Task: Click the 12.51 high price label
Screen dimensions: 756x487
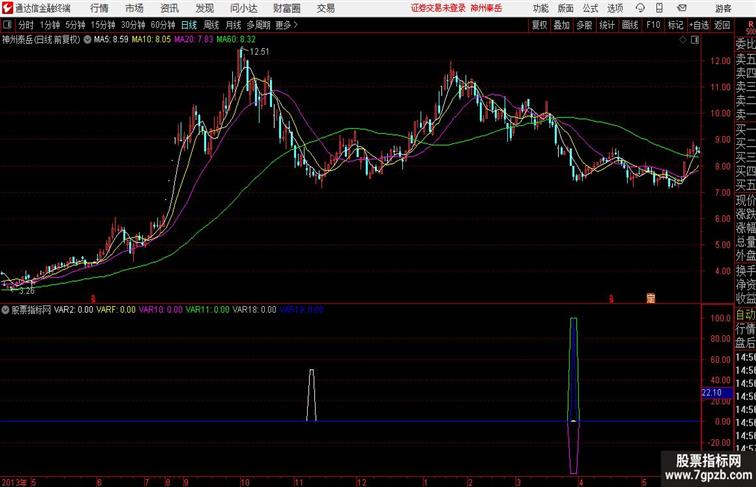Action: [x=259, y=52]
